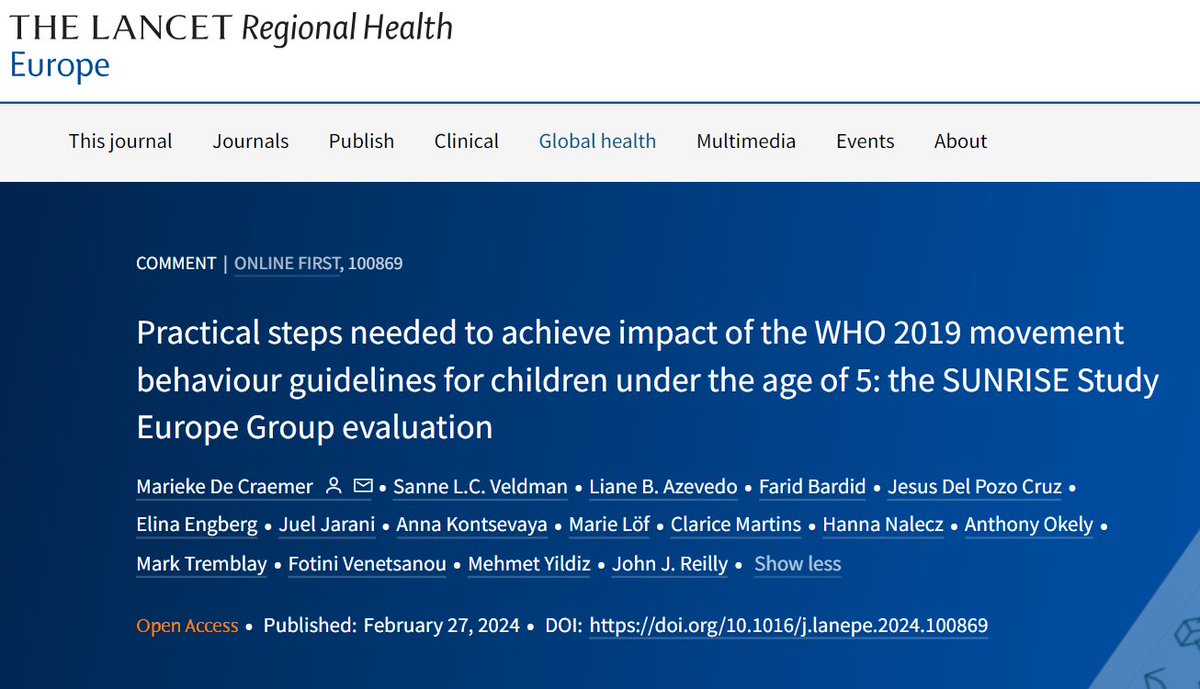Open author Marieke De Craemer
This screenshot has height=689, width=1200.
click(226, 488)
